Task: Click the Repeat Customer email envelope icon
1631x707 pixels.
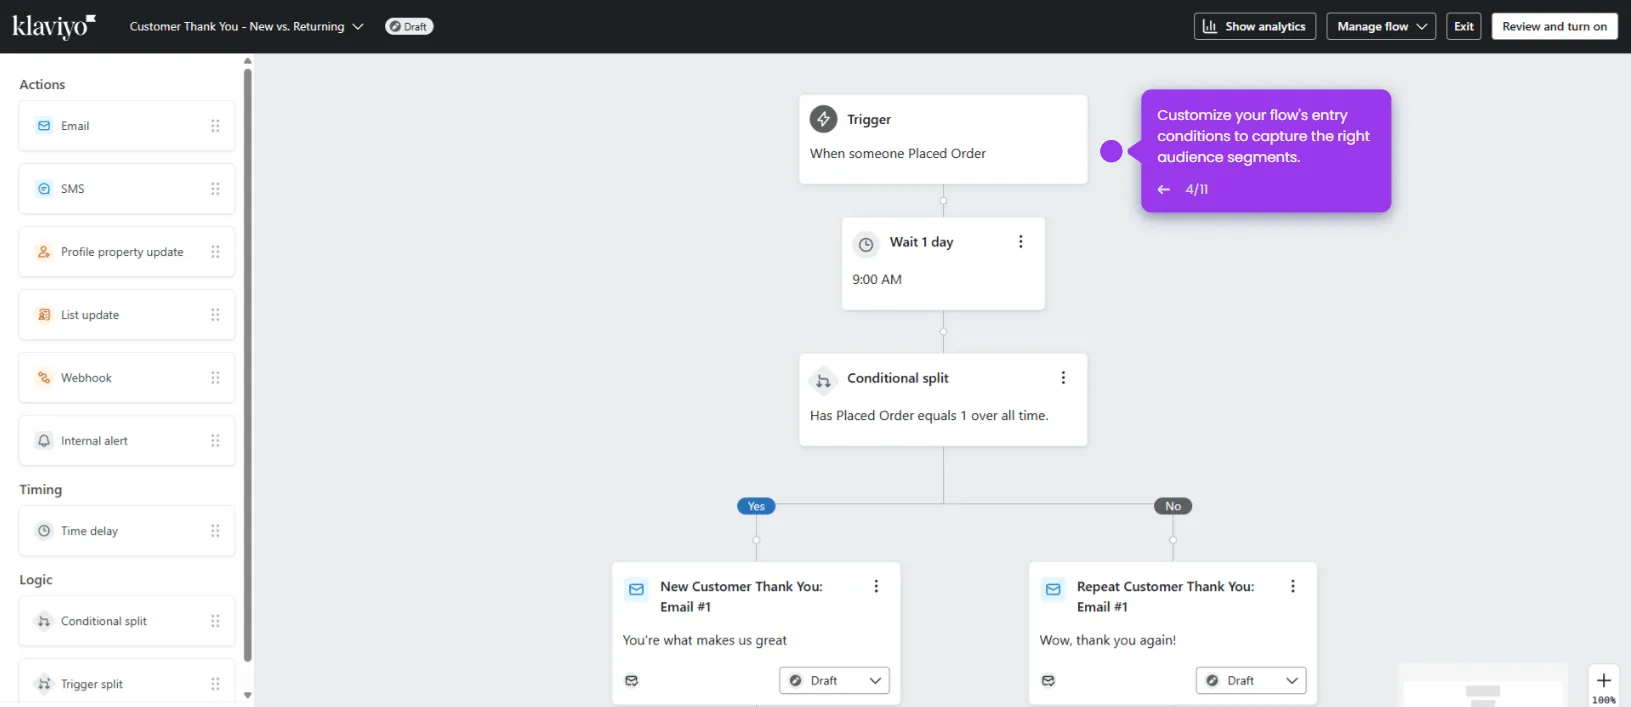Action: click(x=1053, y=590)
